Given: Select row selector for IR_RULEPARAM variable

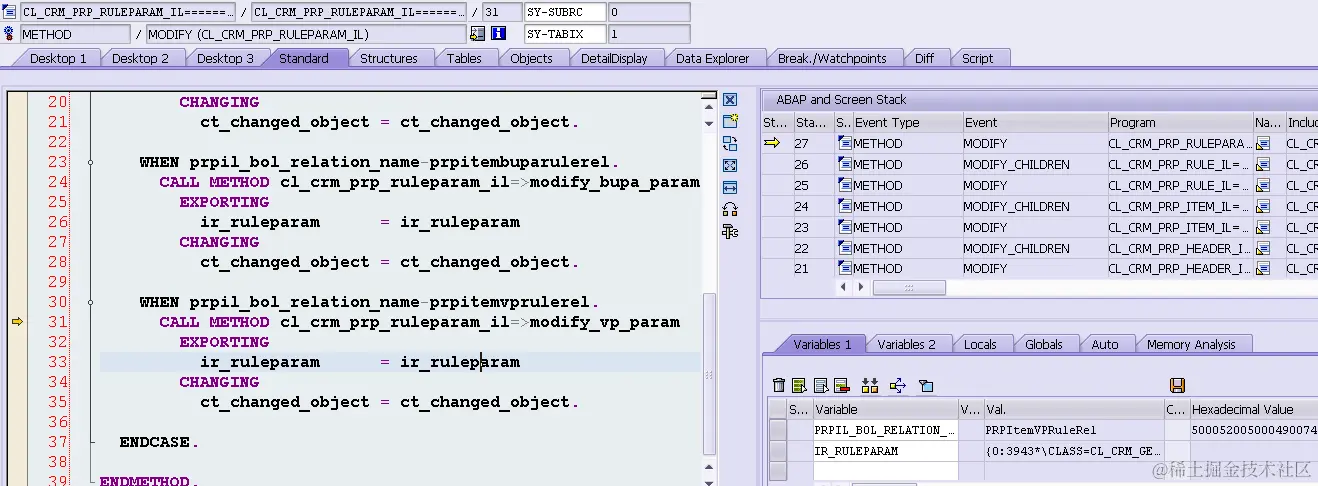Looking at the screenshot, I should click(778, 451).
